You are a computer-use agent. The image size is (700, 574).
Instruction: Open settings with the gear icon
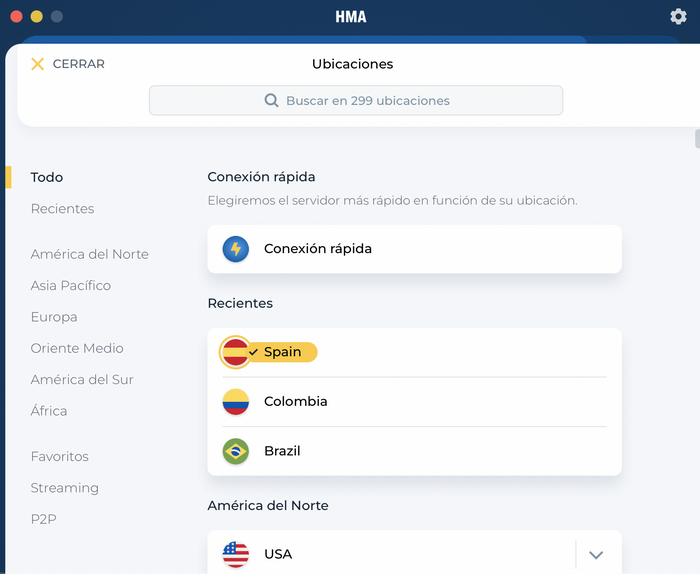[678, 17]
